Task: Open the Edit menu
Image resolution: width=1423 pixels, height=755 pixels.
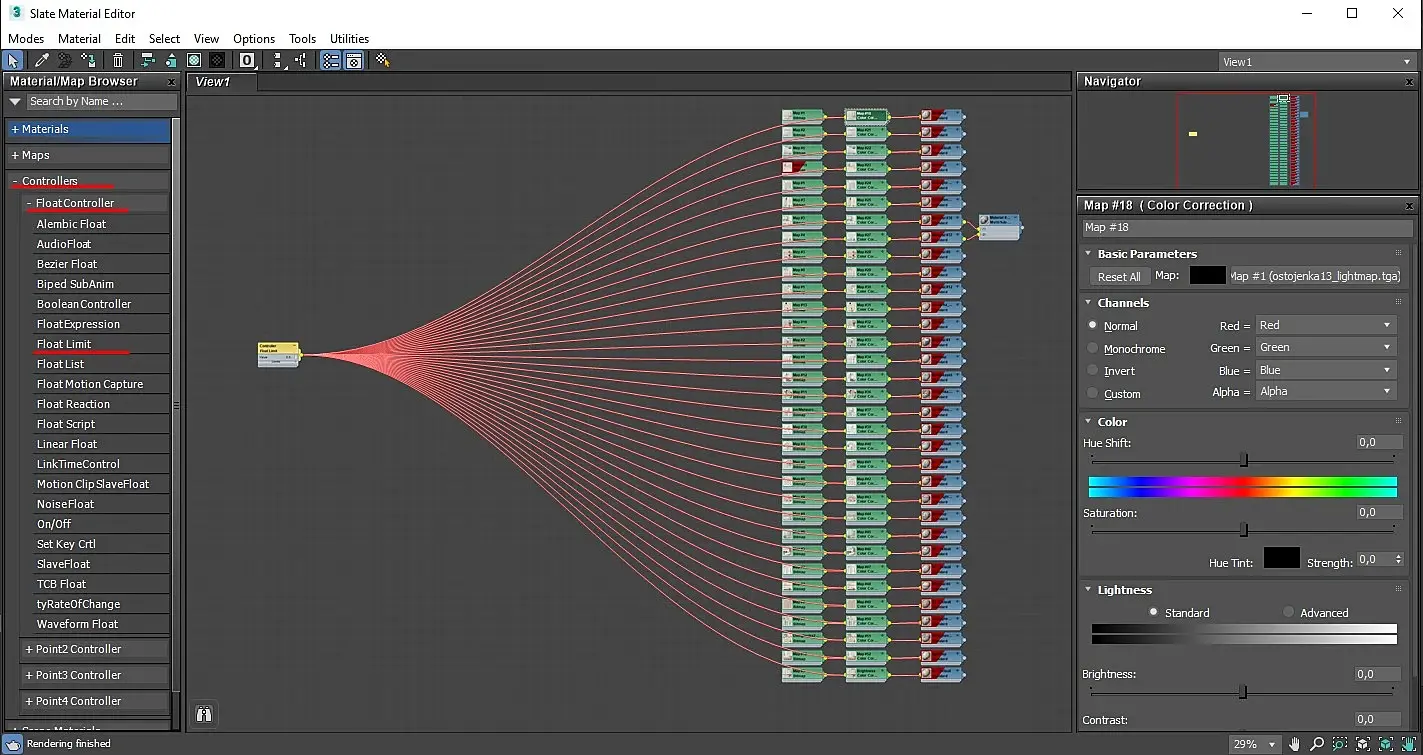Action: [x=125, y=38]
